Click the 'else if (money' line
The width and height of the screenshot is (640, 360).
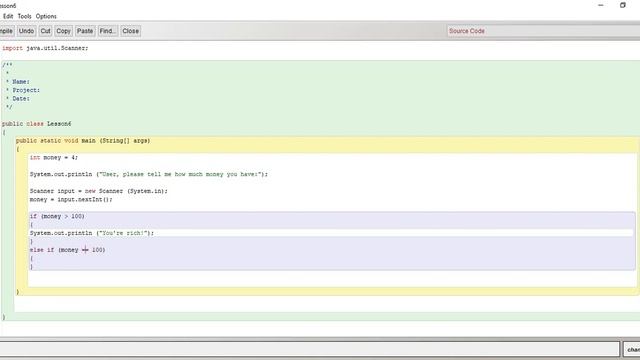(x=67, y=250)
